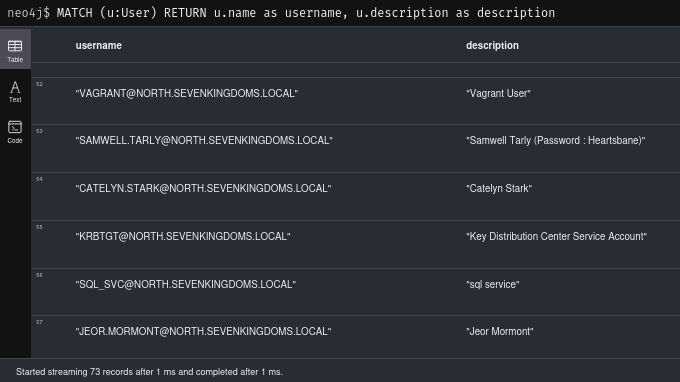Select the JEOR.MORMONT username cell
The image size is (680, 382).
tap(203, 331)
